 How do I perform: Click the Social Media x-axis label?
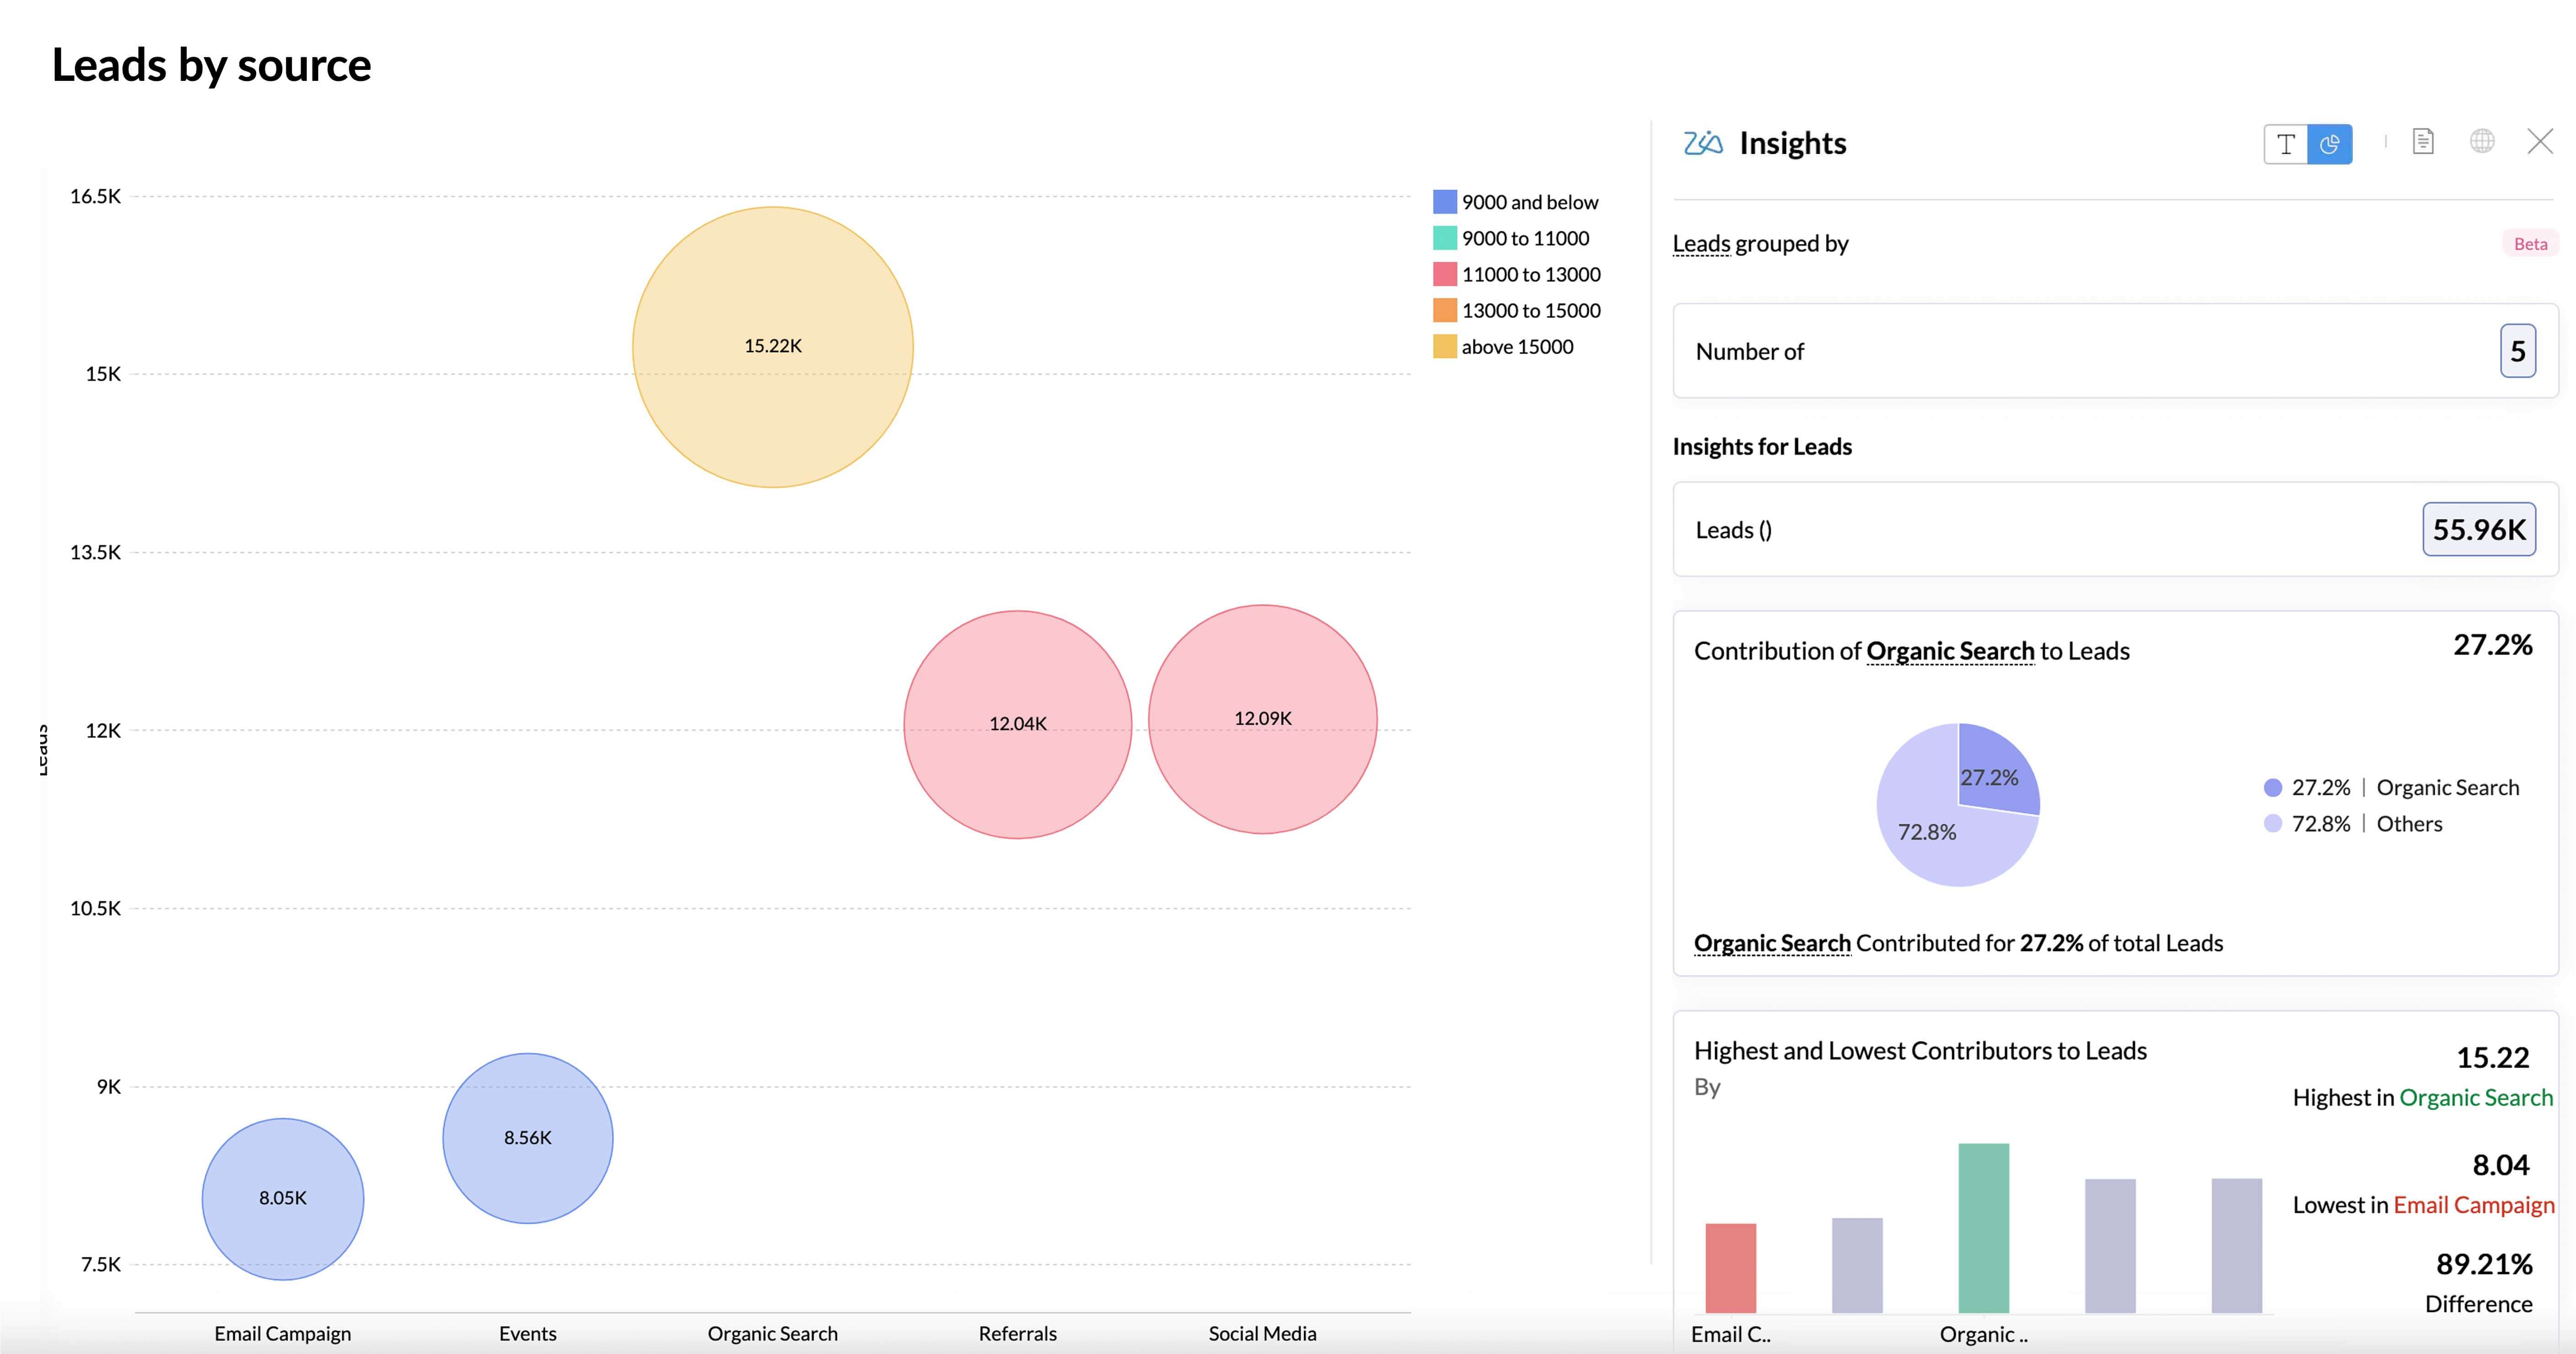[1263, 1333]
